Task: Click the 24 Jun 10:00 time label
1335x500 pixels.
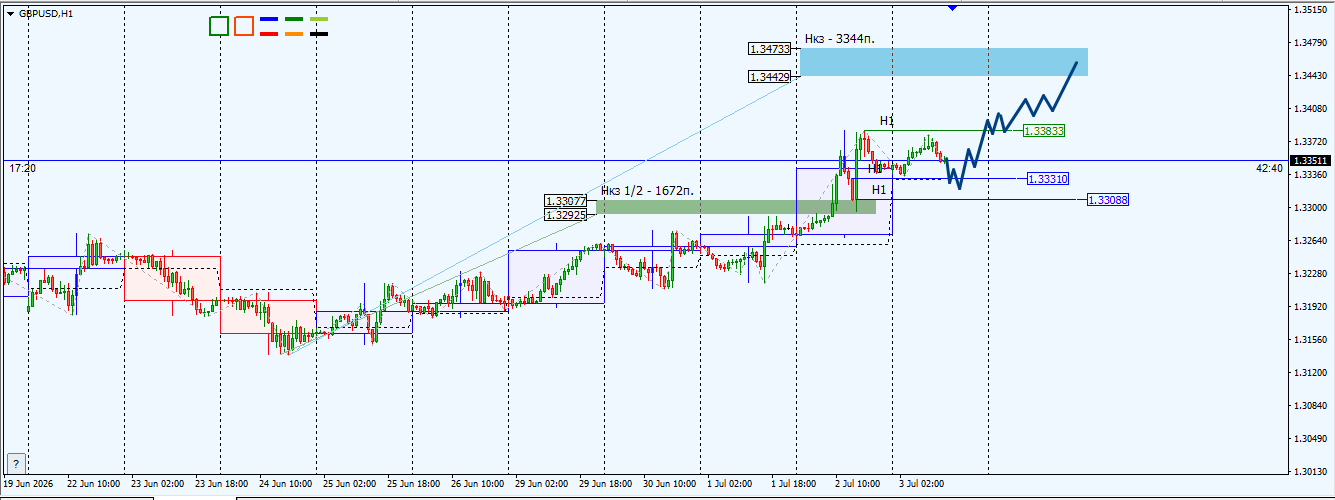Action: coord(285,483)
